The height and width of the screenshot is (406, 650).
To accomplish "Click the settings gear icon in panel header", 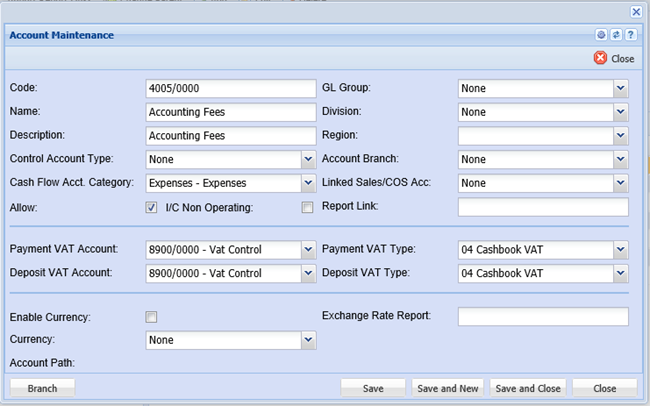I will [x=602, y=35].
